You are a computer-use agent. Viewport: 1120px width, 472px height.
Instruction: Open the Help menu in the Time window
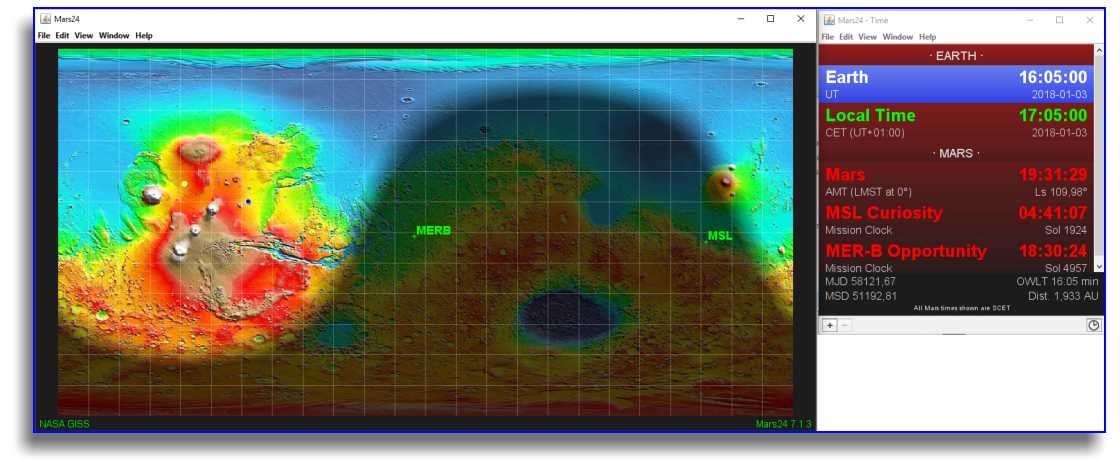927,37
